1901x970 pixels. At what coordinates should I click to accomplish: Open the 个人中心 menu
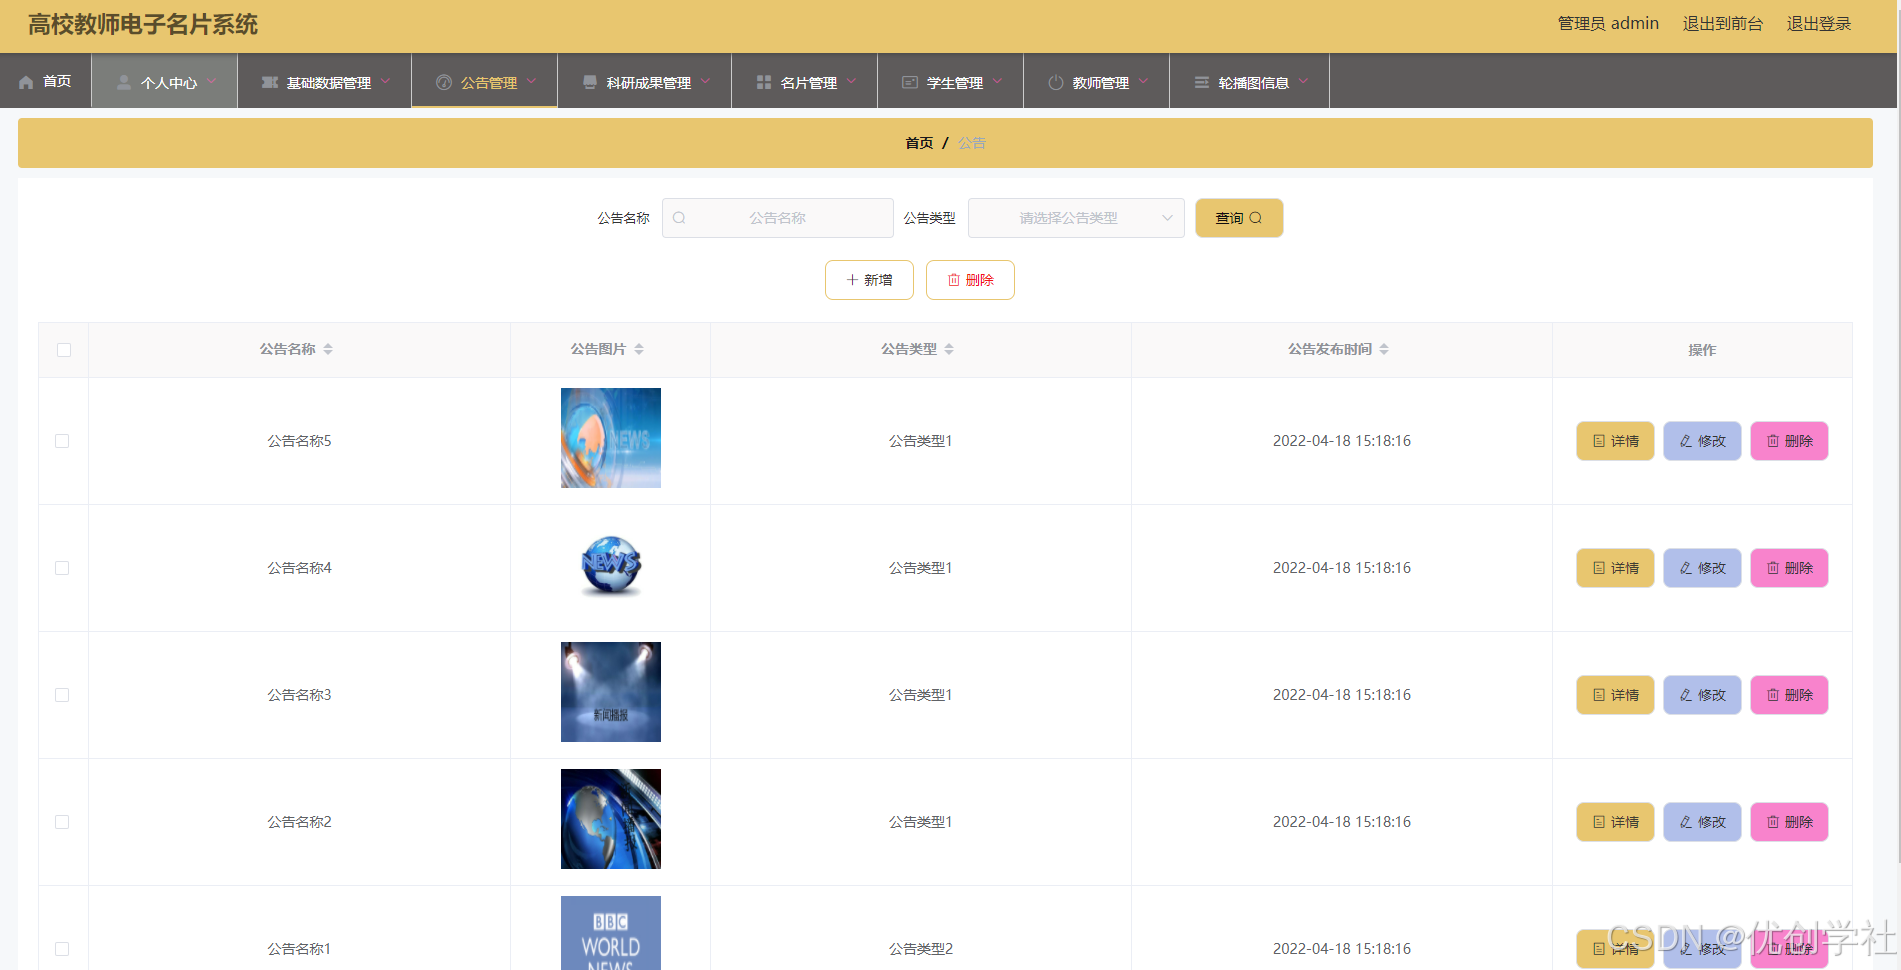[165, 81]
